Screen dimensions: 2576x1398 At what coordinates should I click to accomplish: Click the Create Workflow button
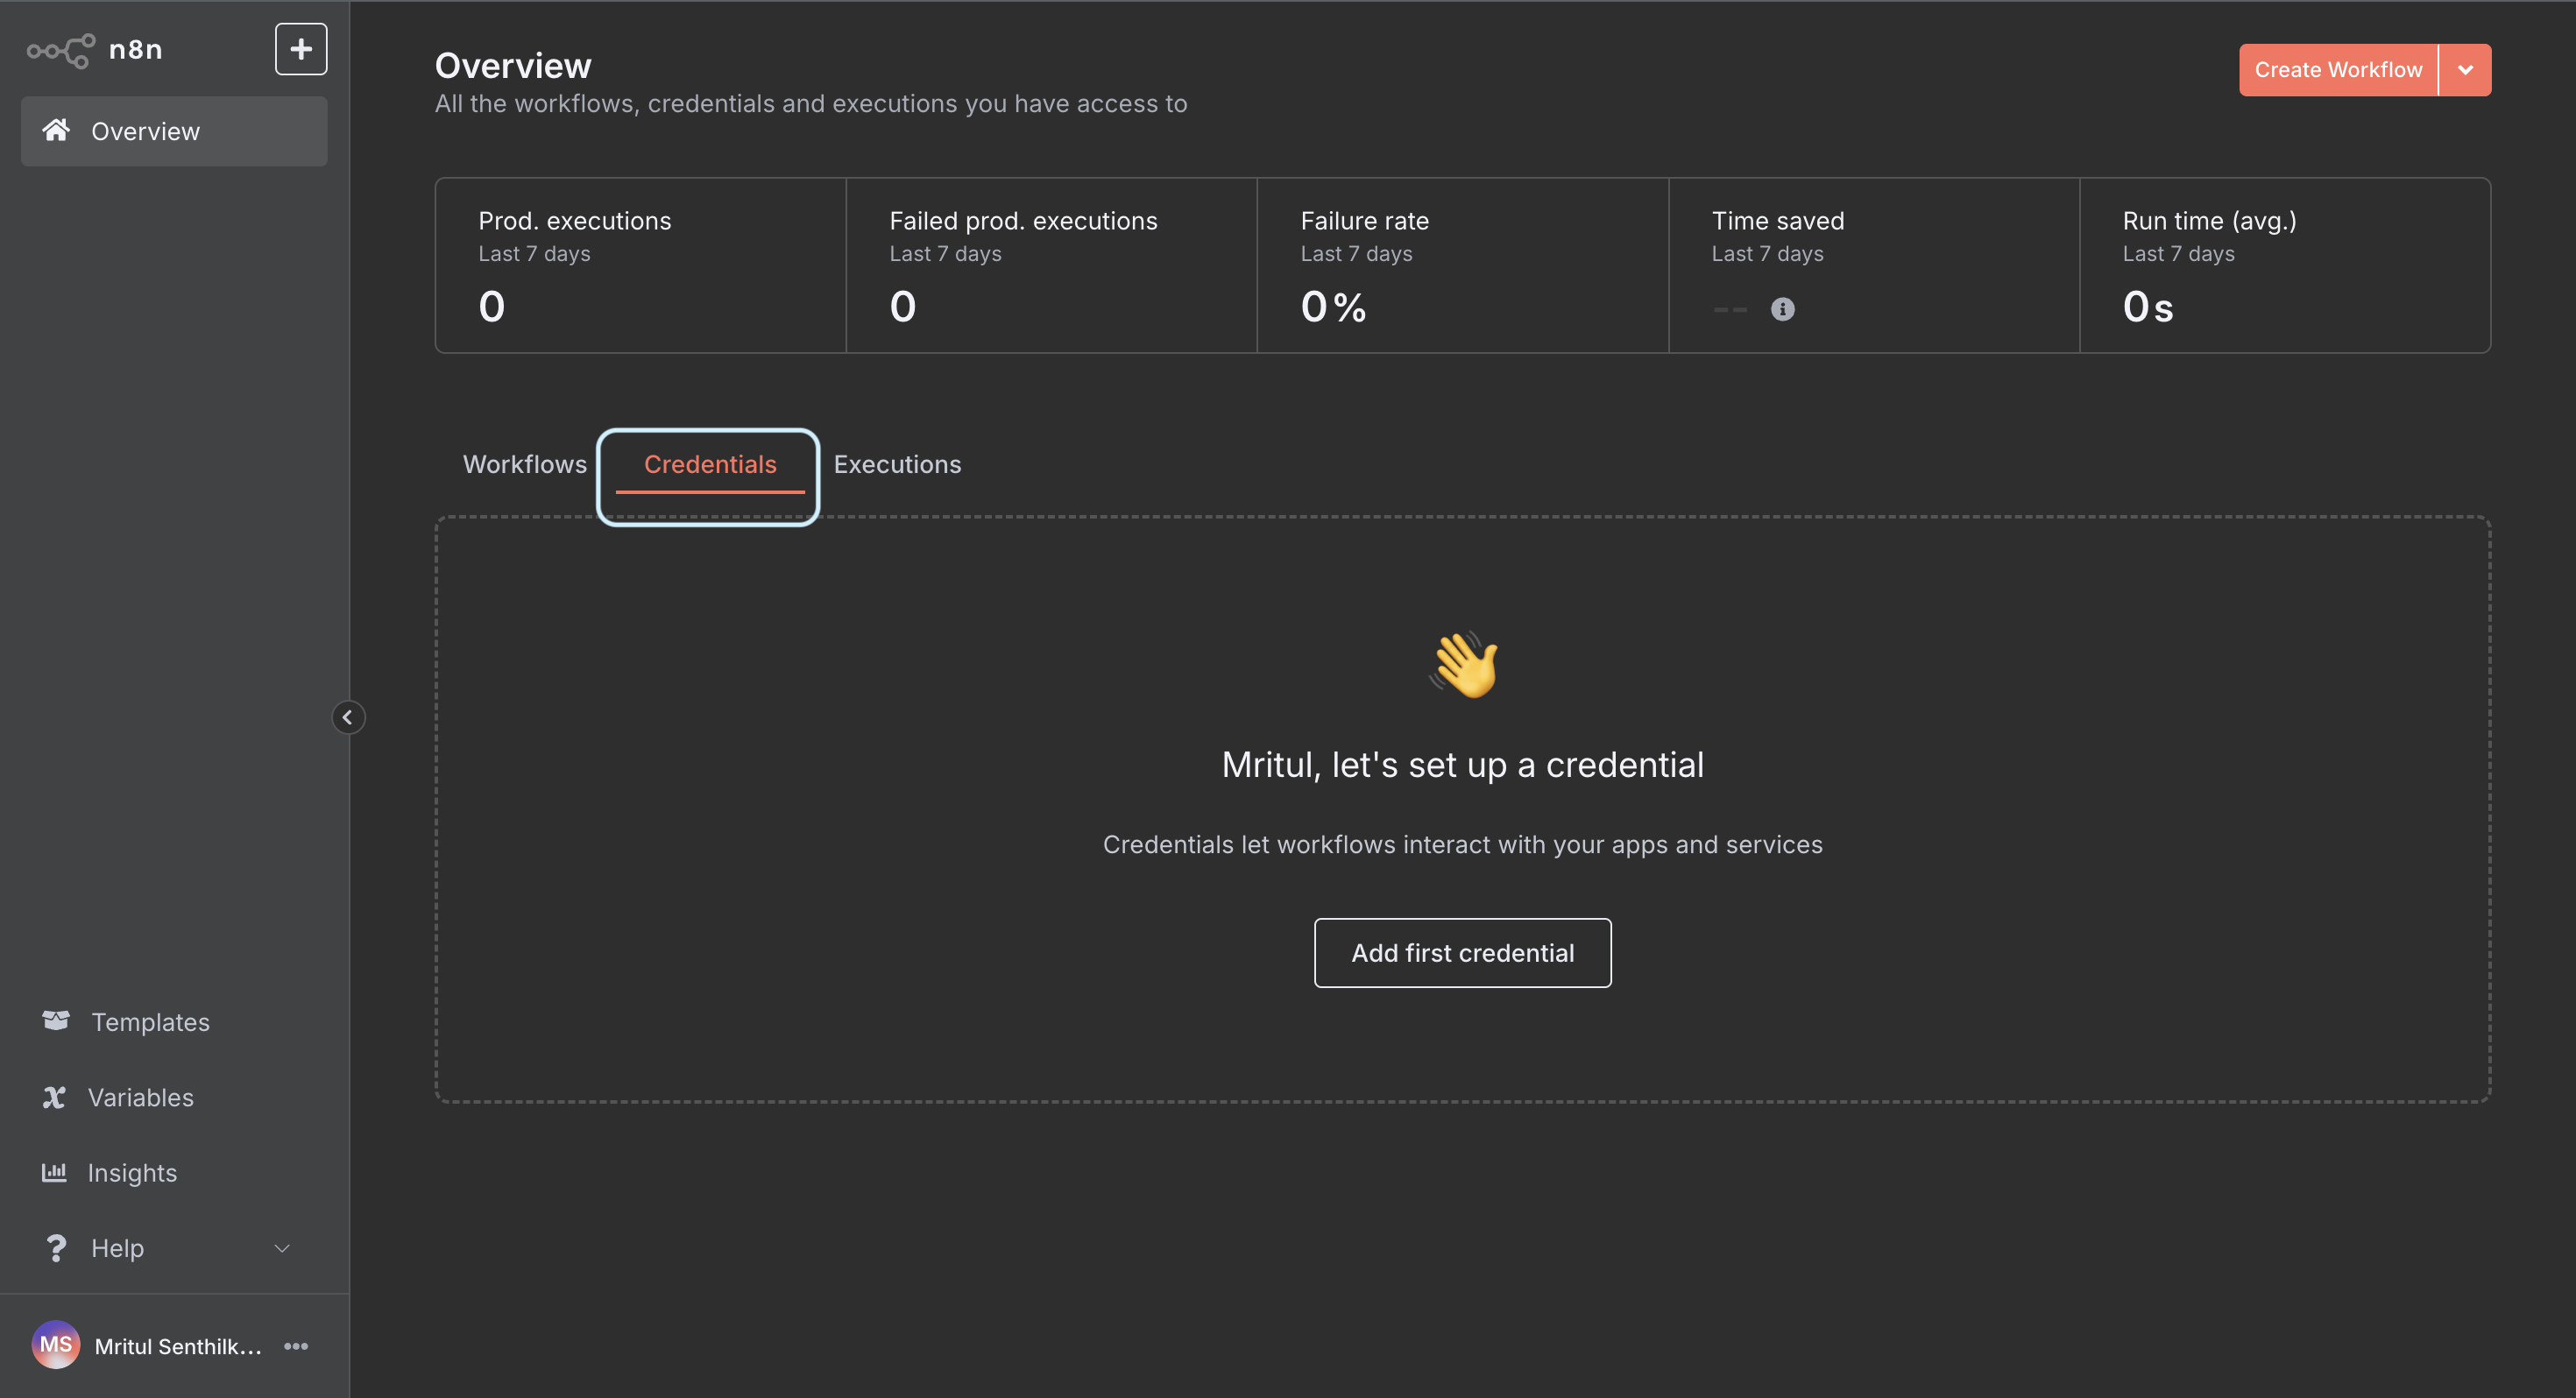pos(2338,70)
